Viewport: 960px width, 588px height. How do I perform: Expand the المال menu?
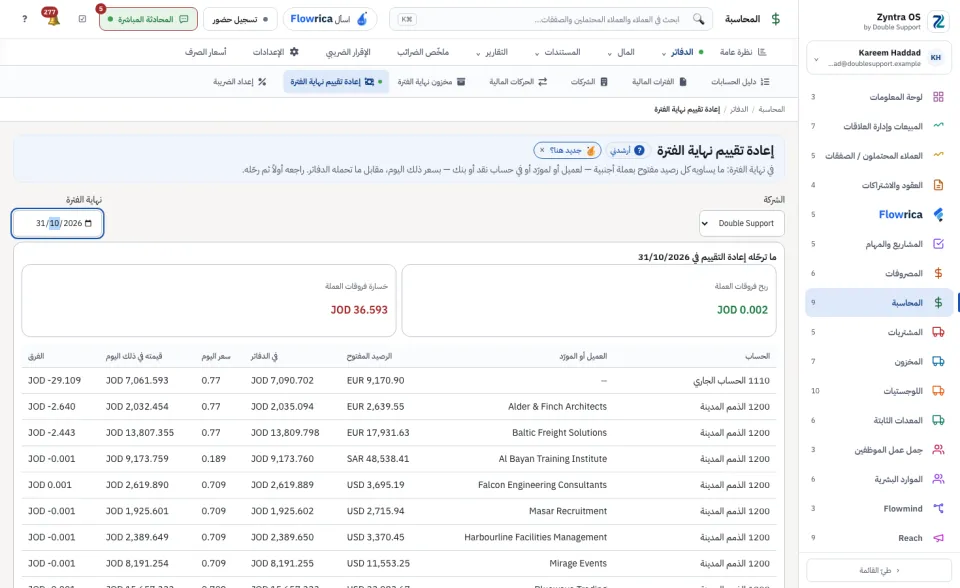click(621, 52)
